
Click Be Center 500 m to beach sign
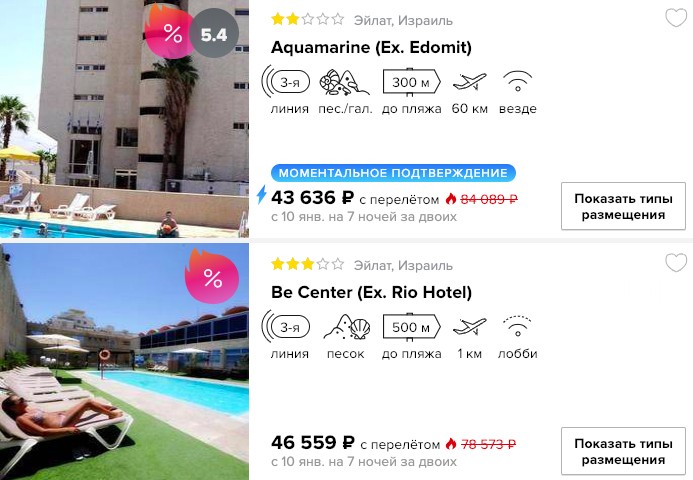coord(411,328)
